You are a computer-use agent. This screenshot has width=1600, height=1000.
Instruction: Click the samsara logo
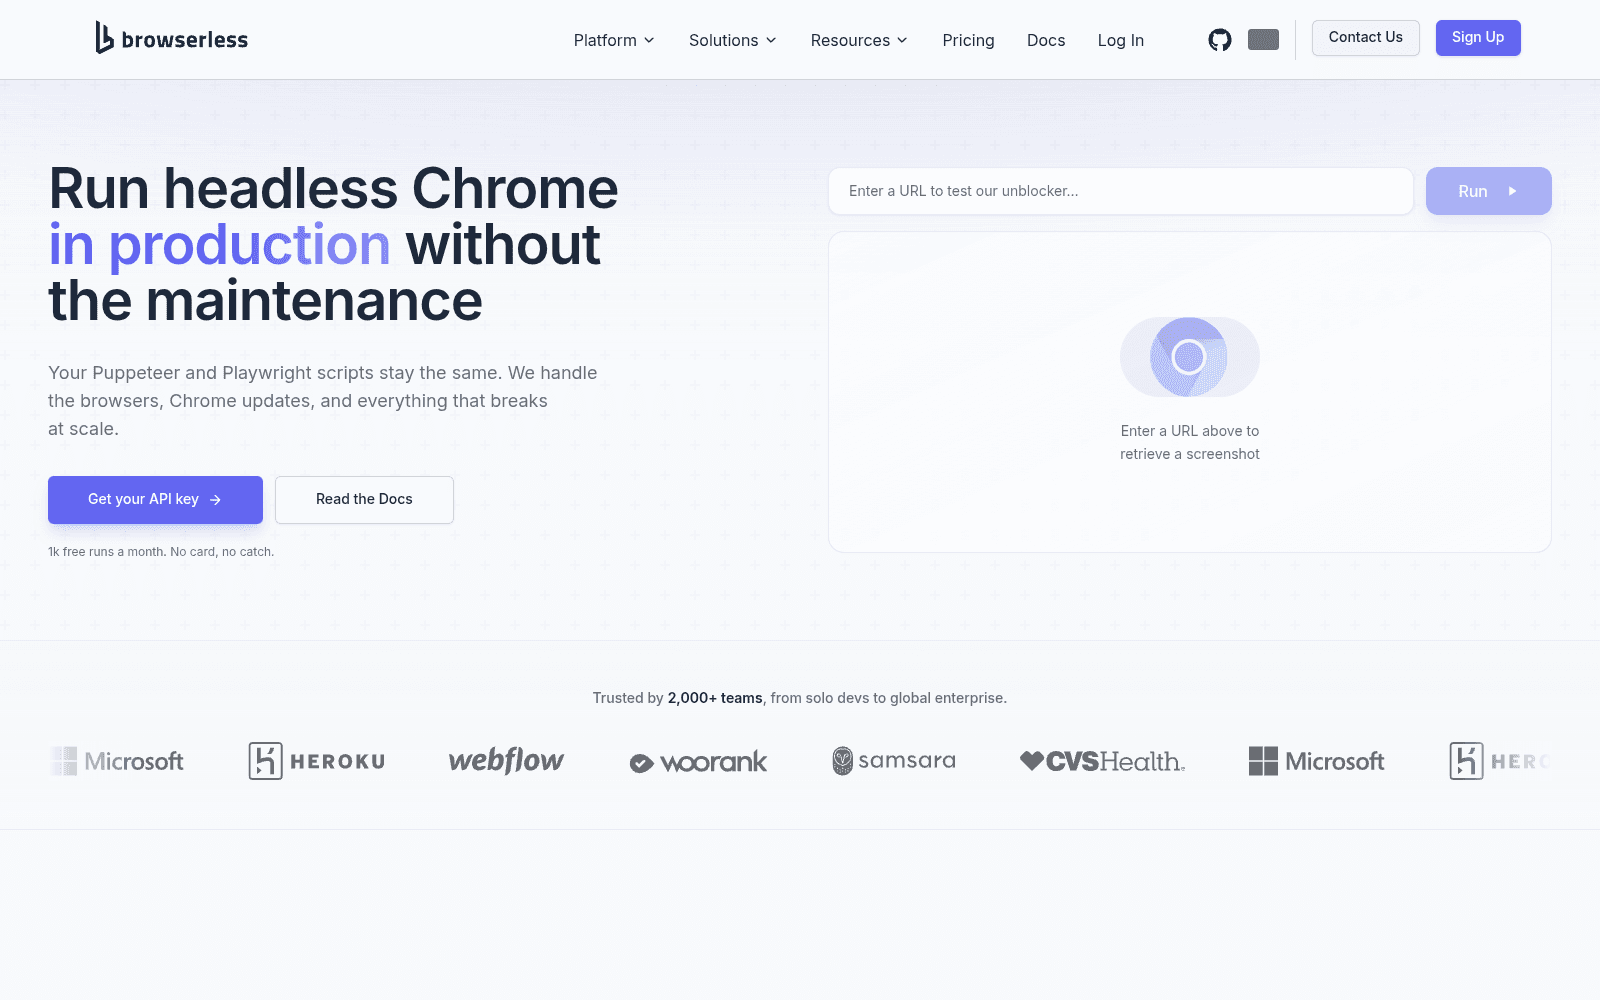[x=894, y=761]
